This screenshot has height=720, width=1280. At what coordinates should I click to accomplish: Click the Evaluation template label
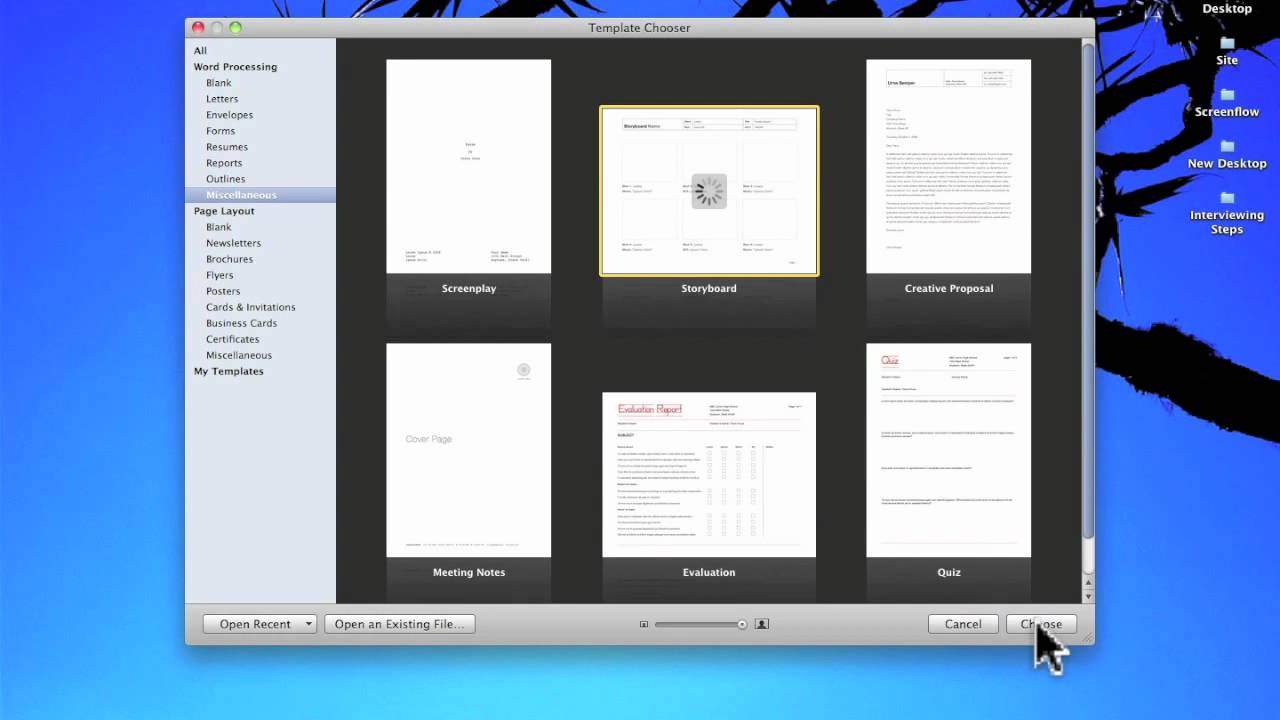[x=709, y=572]
